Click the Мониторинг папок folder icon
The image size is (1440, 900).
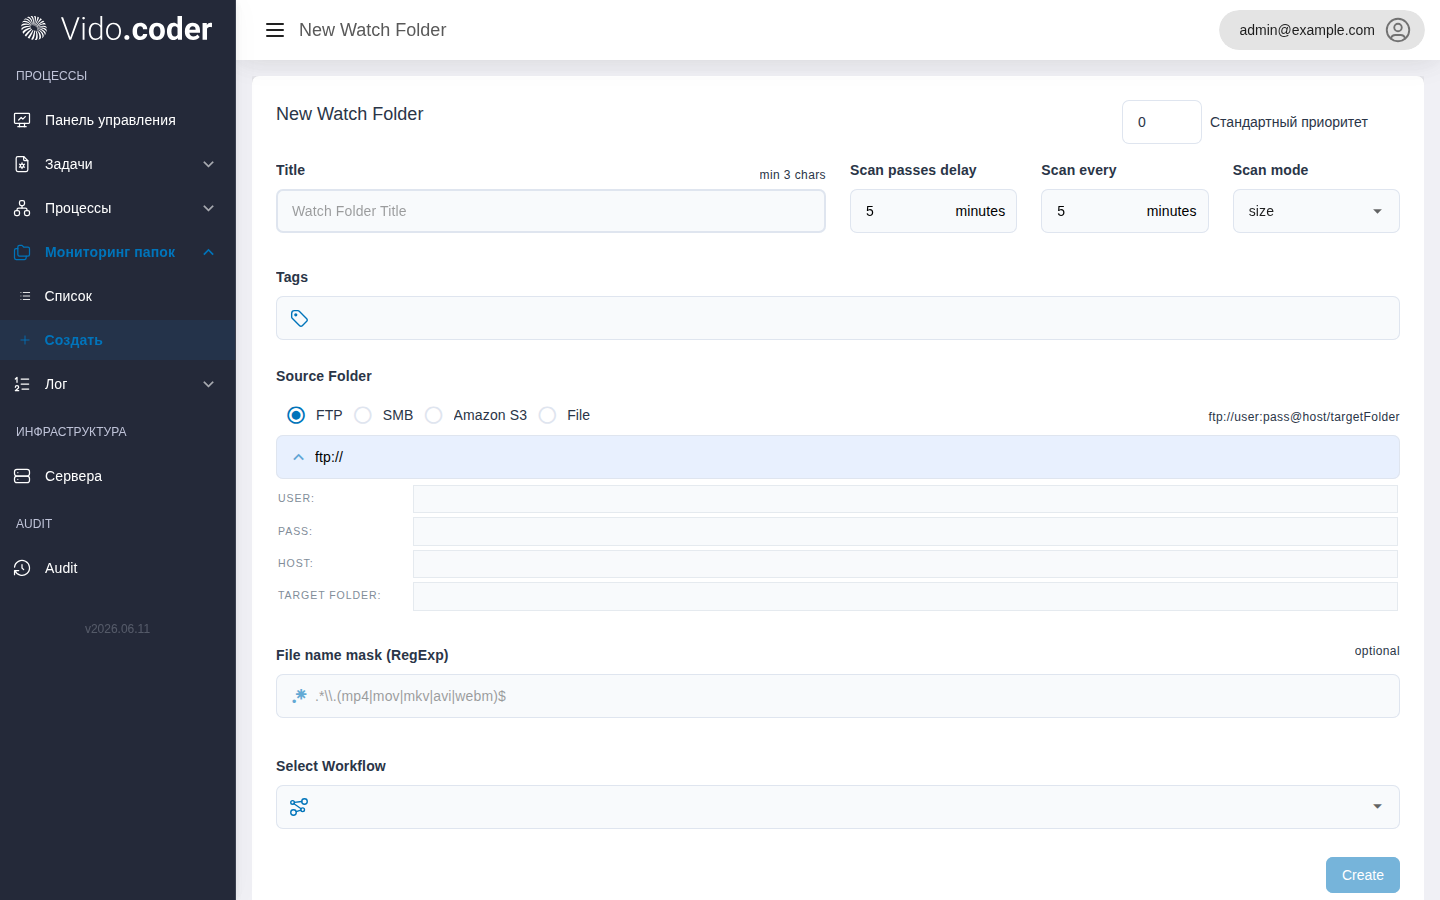(x=22, y=252)
